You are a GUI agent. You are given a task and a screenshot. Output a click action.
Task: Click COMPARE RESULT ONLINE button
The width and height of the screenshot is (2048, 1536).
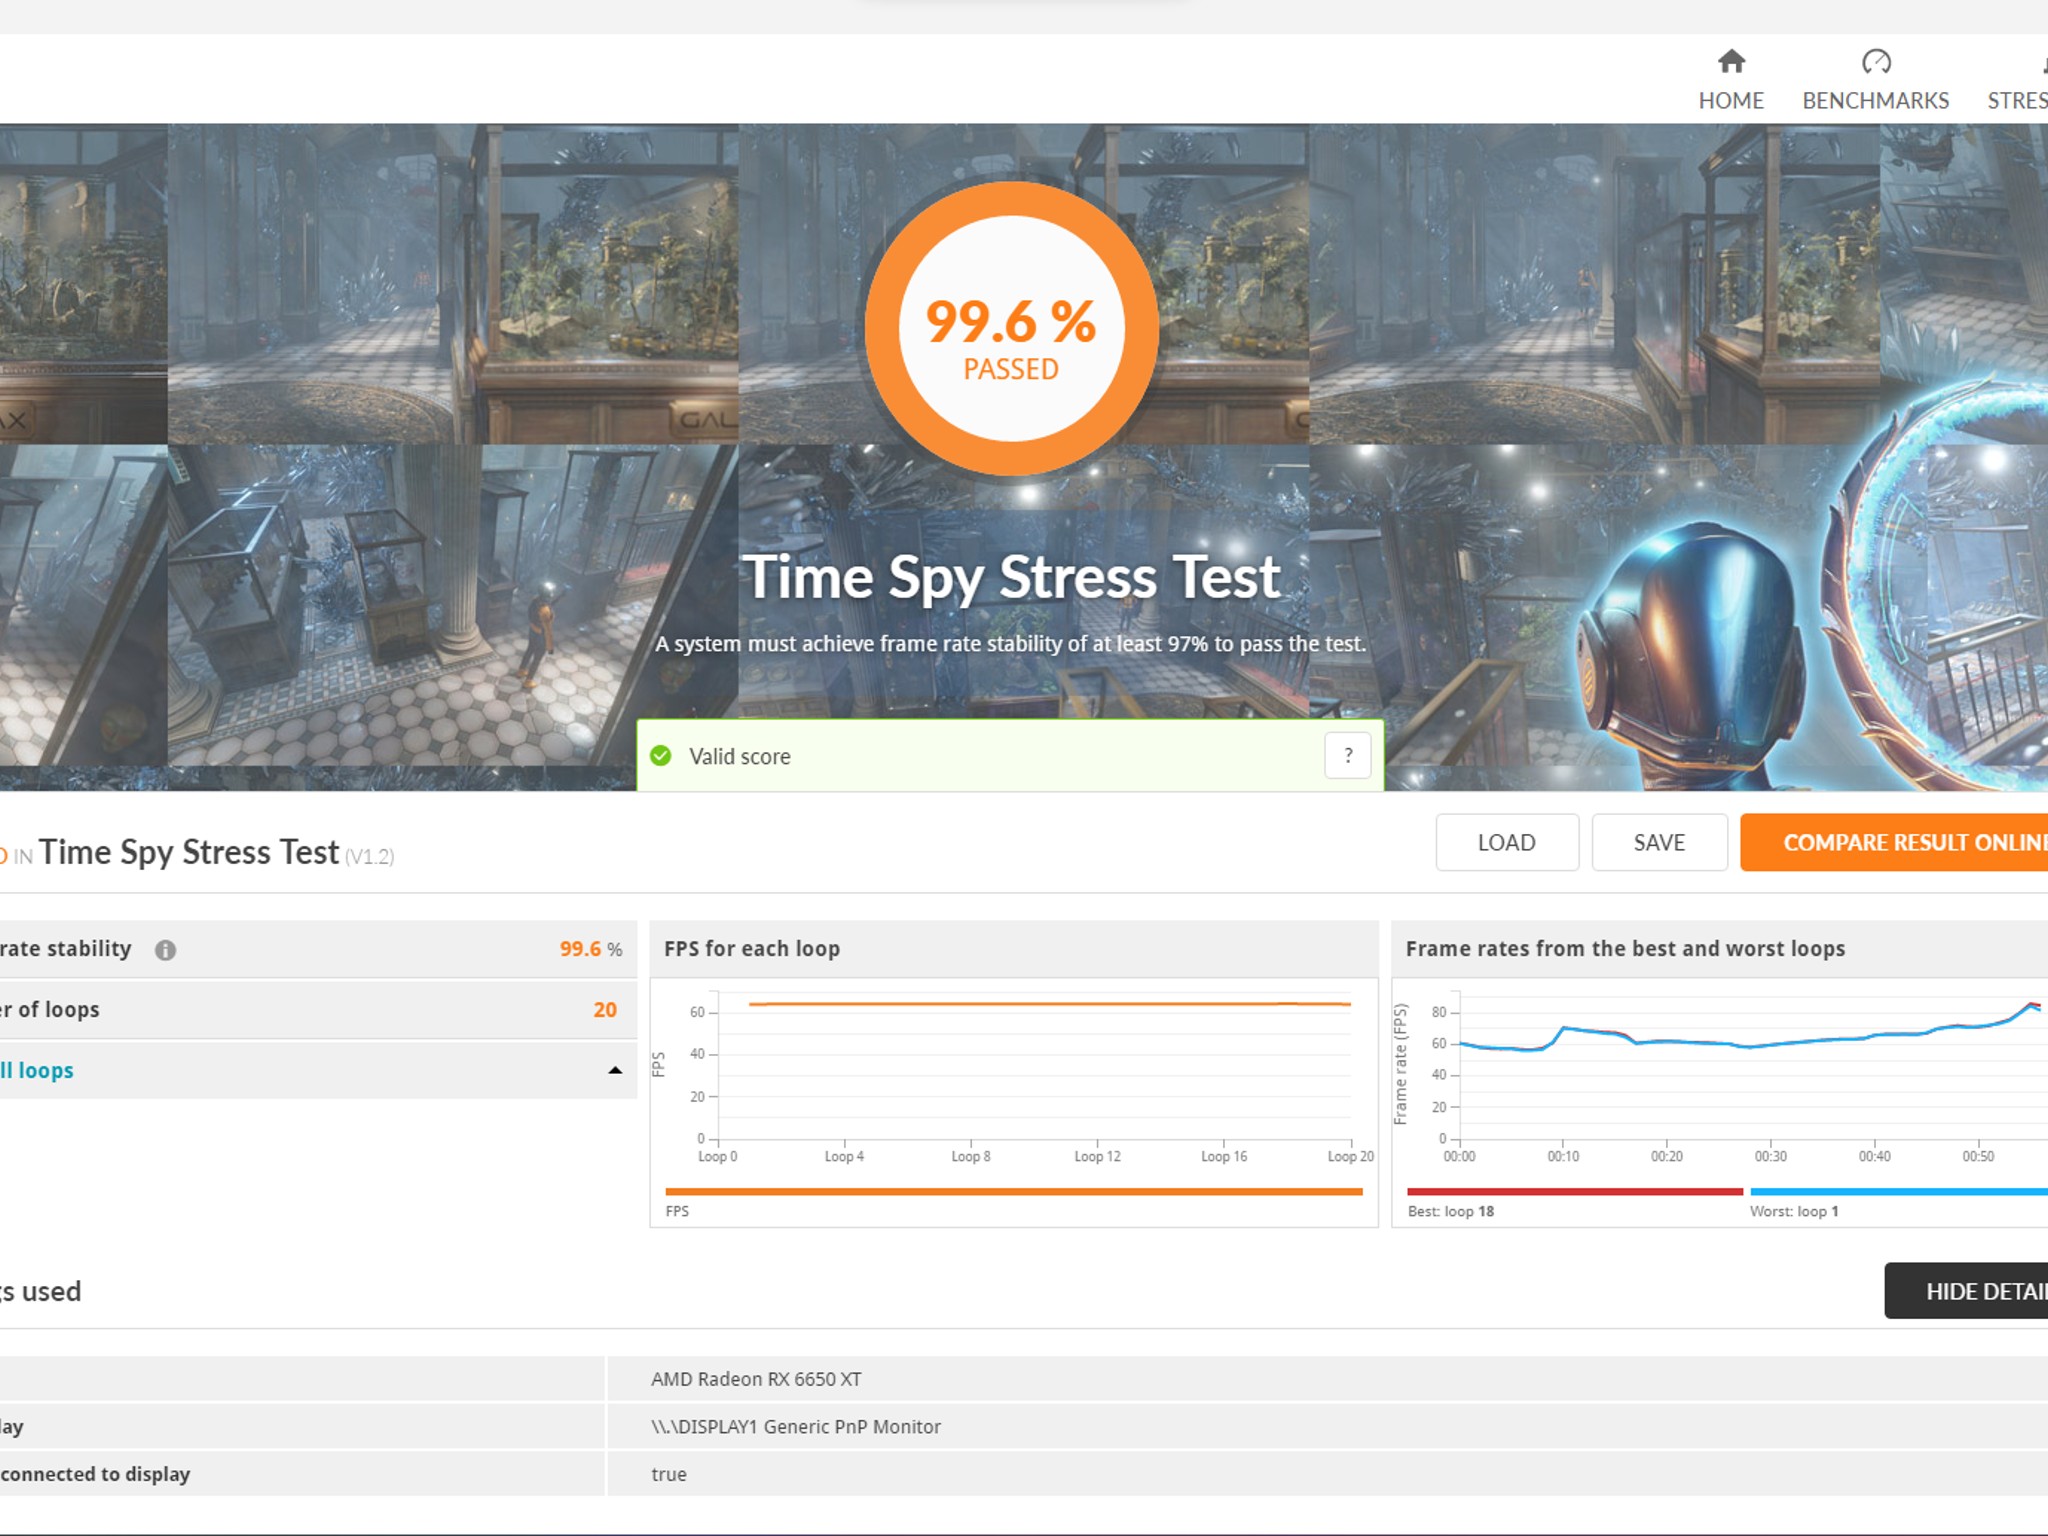click(1894, 843)
